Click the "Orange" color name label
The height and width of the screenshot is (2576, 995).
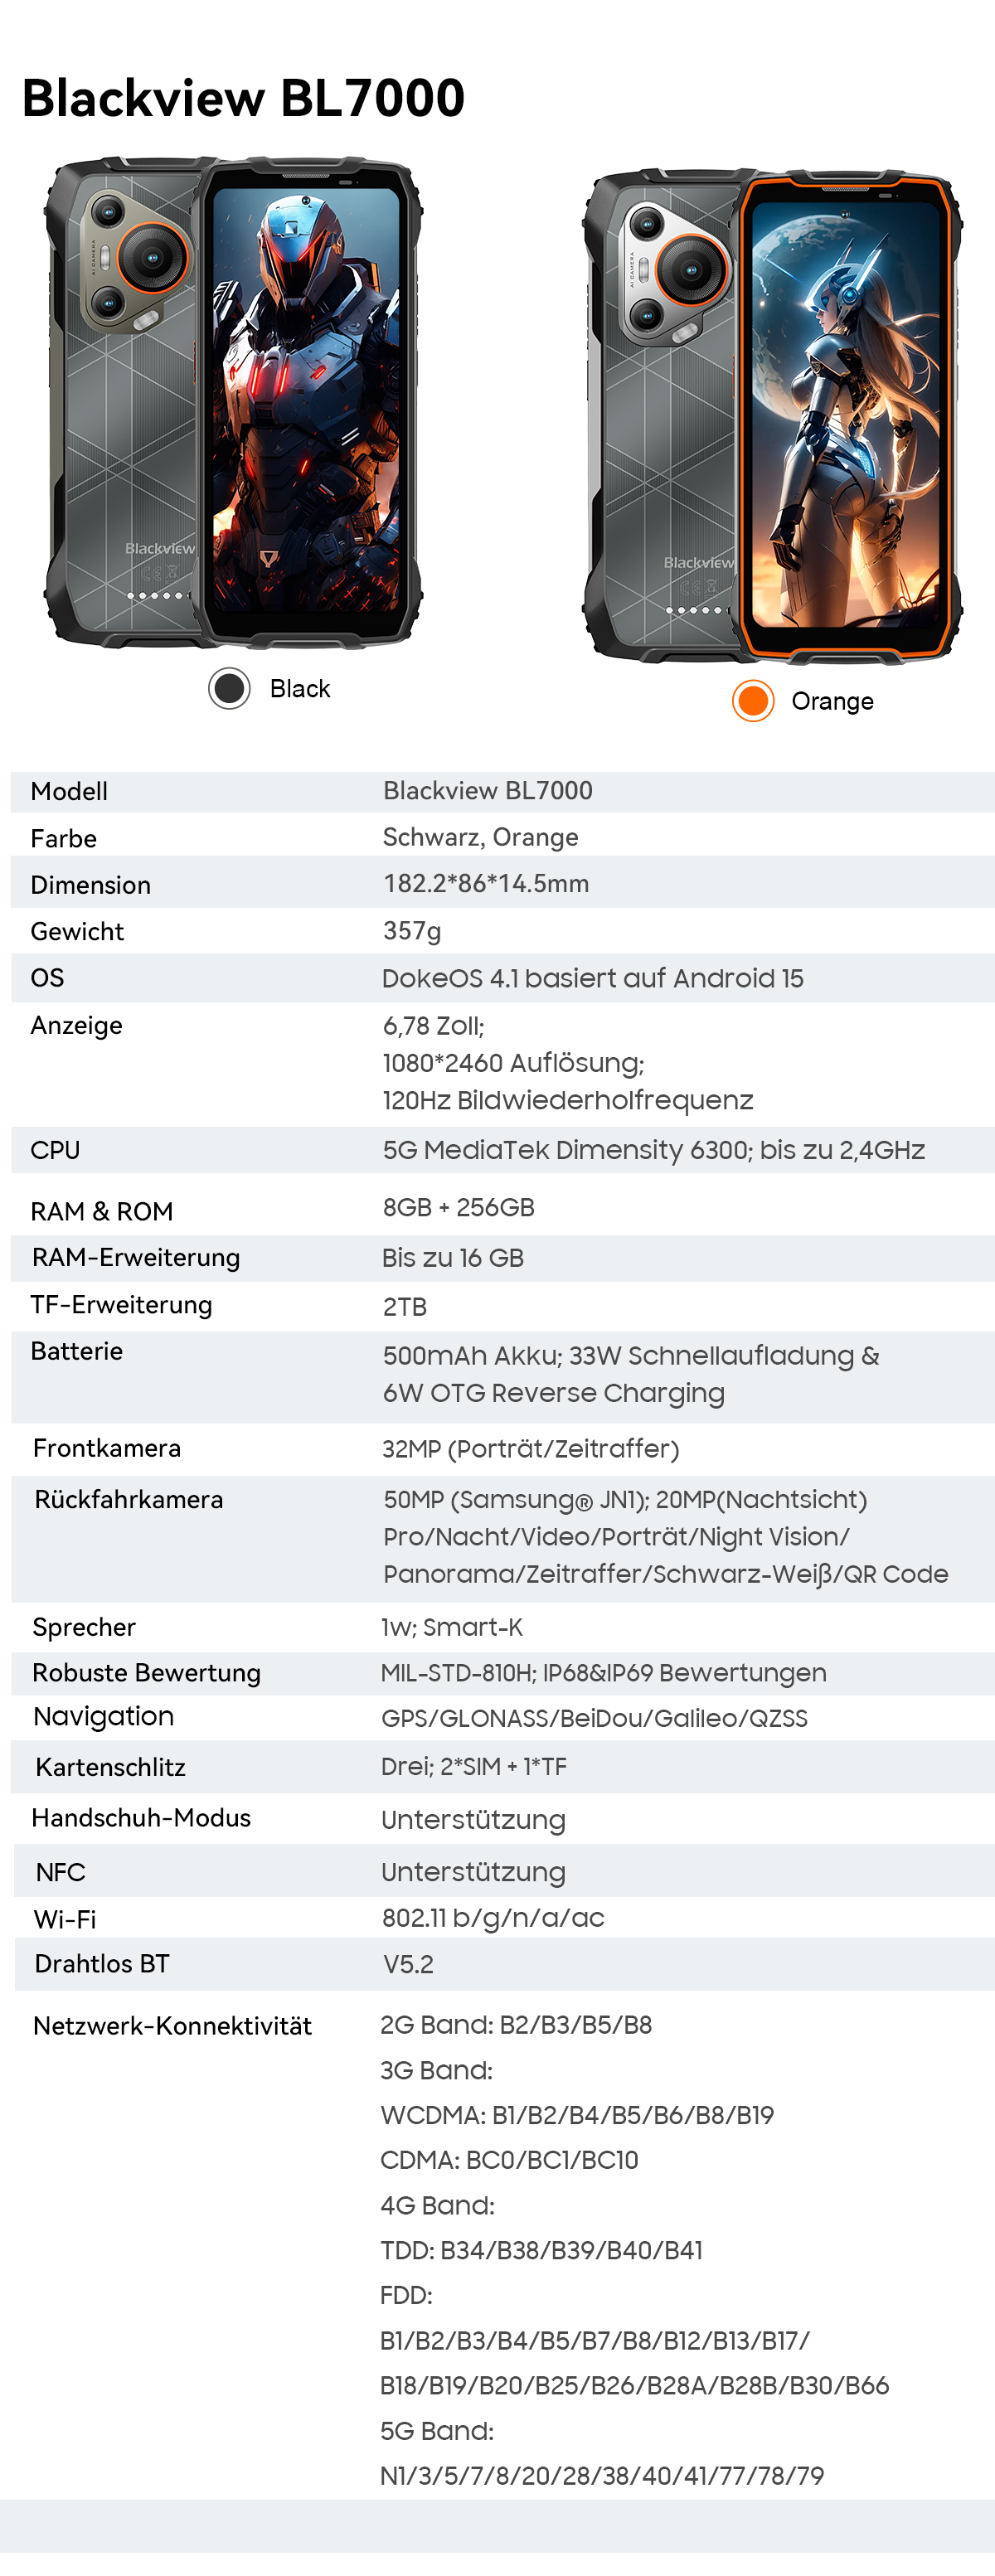click(832, 701)
